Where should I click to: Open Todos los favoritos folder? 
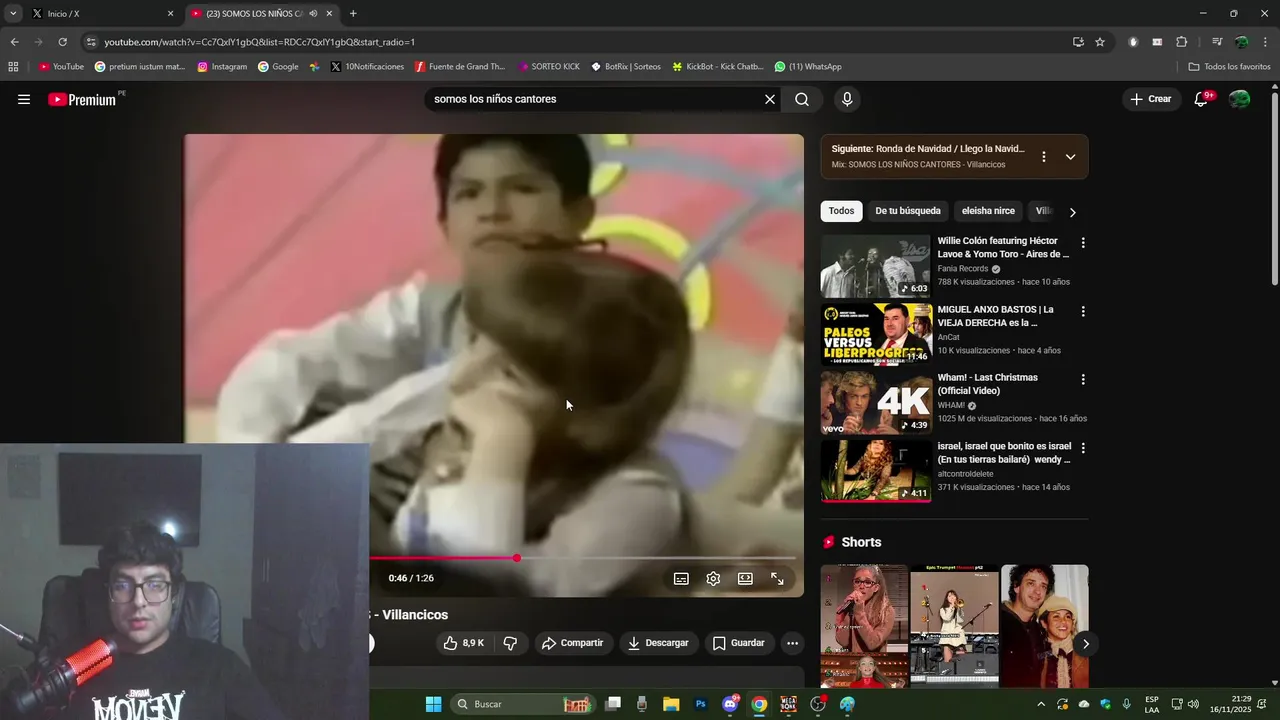[1229, 67]
